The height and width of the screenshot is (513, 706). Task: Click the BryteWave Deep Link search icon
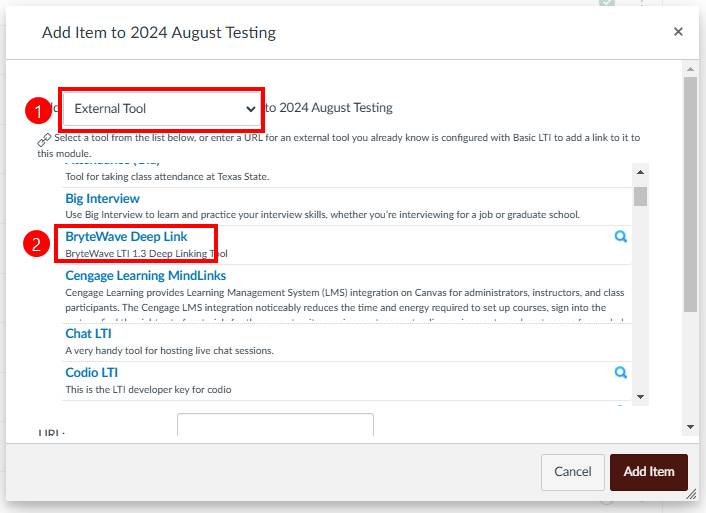(x=621, y=237)
